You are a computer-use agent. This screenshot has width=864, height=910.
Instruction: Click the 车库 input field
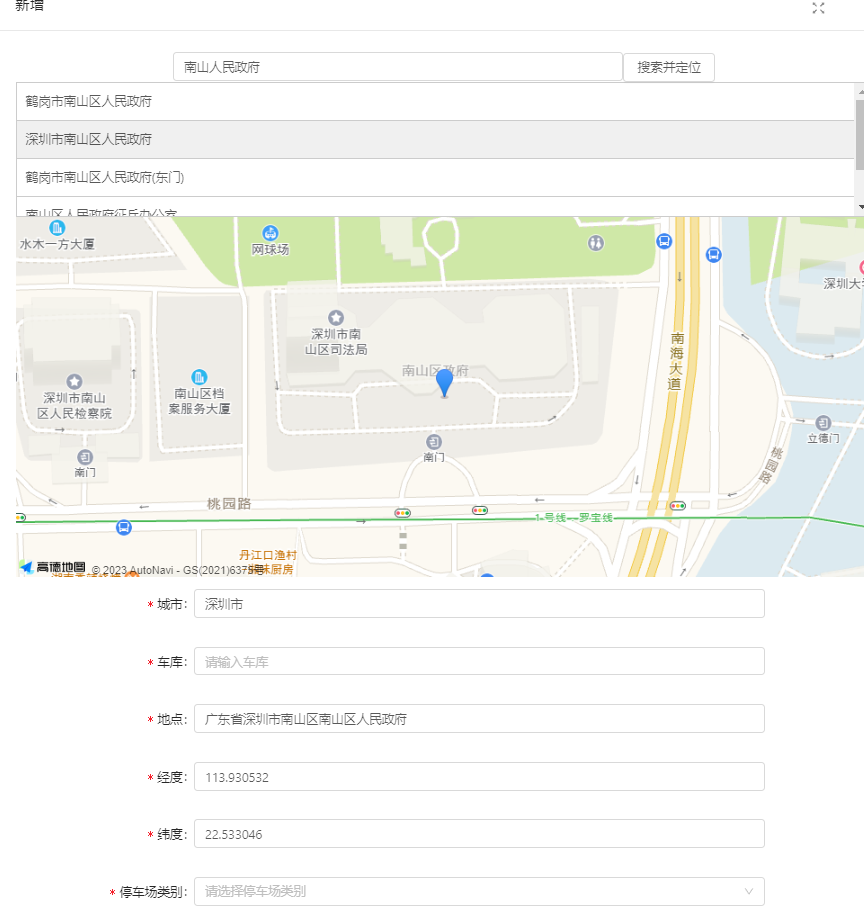coord(479,662)
